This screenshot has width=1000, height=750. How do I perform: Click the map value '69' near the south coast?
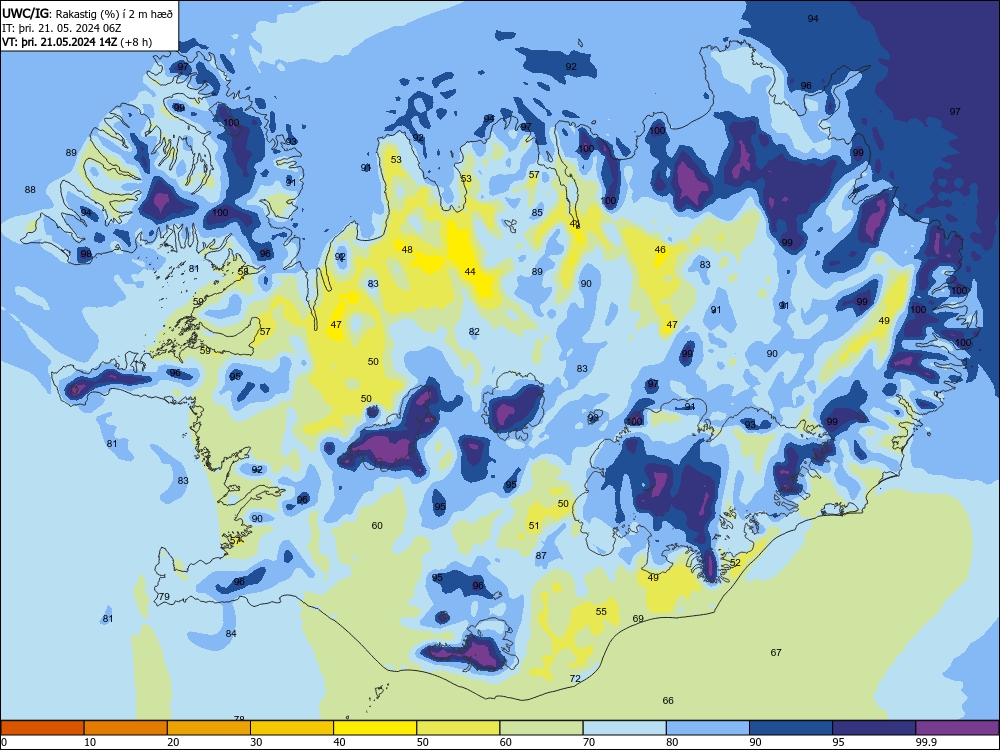point(638,619)
